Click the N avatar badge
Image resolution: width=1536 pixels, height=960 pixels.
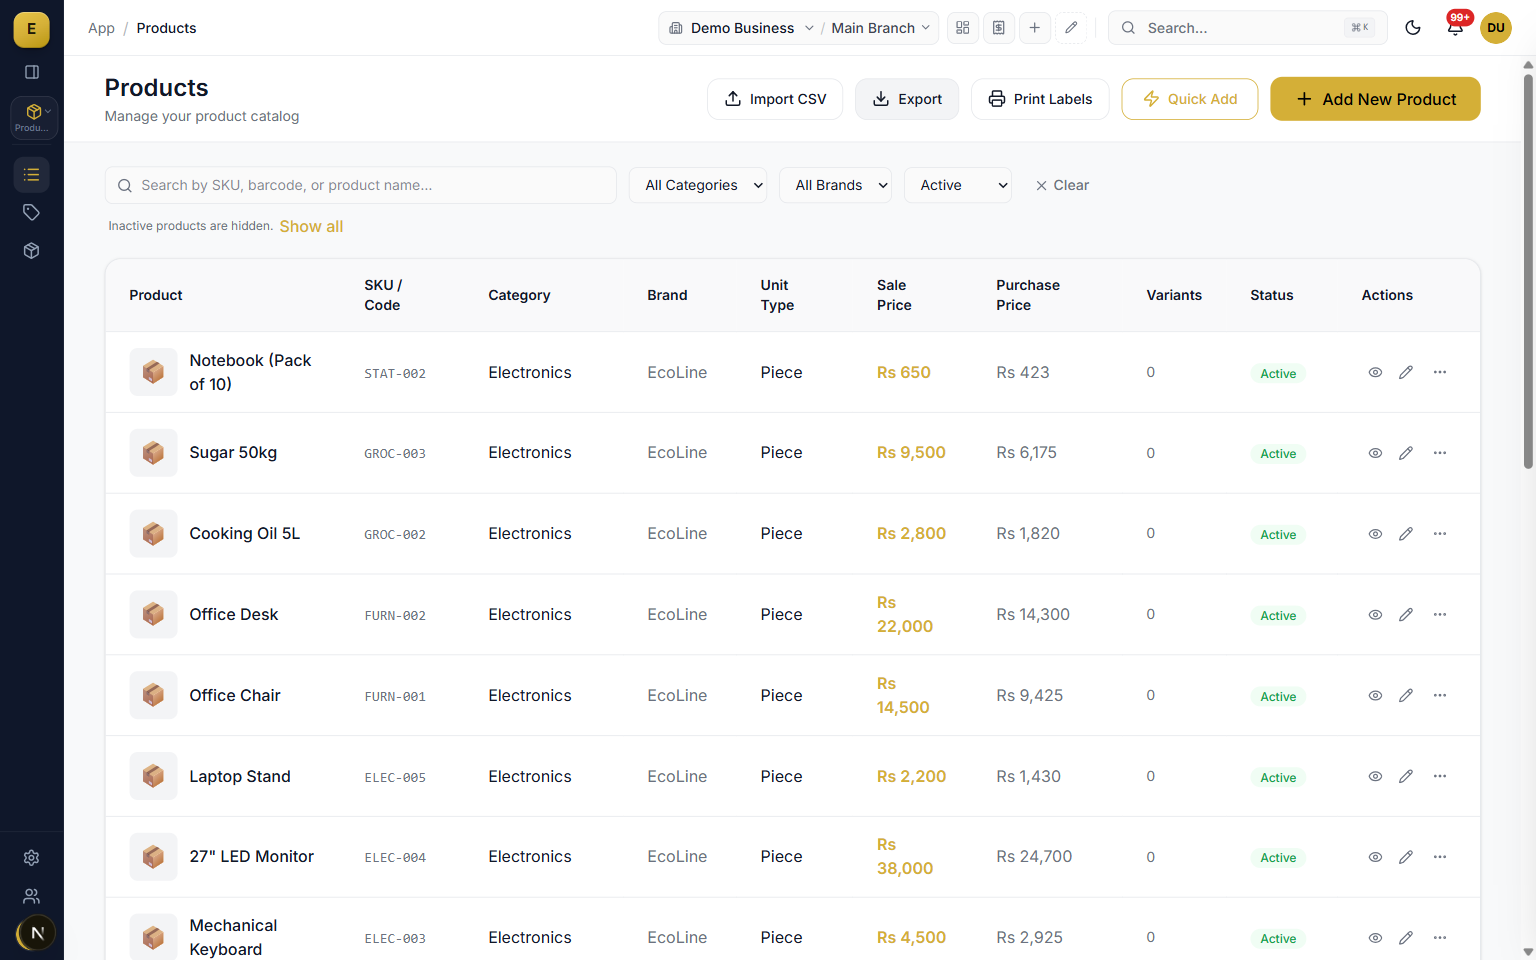pos(37,933)
